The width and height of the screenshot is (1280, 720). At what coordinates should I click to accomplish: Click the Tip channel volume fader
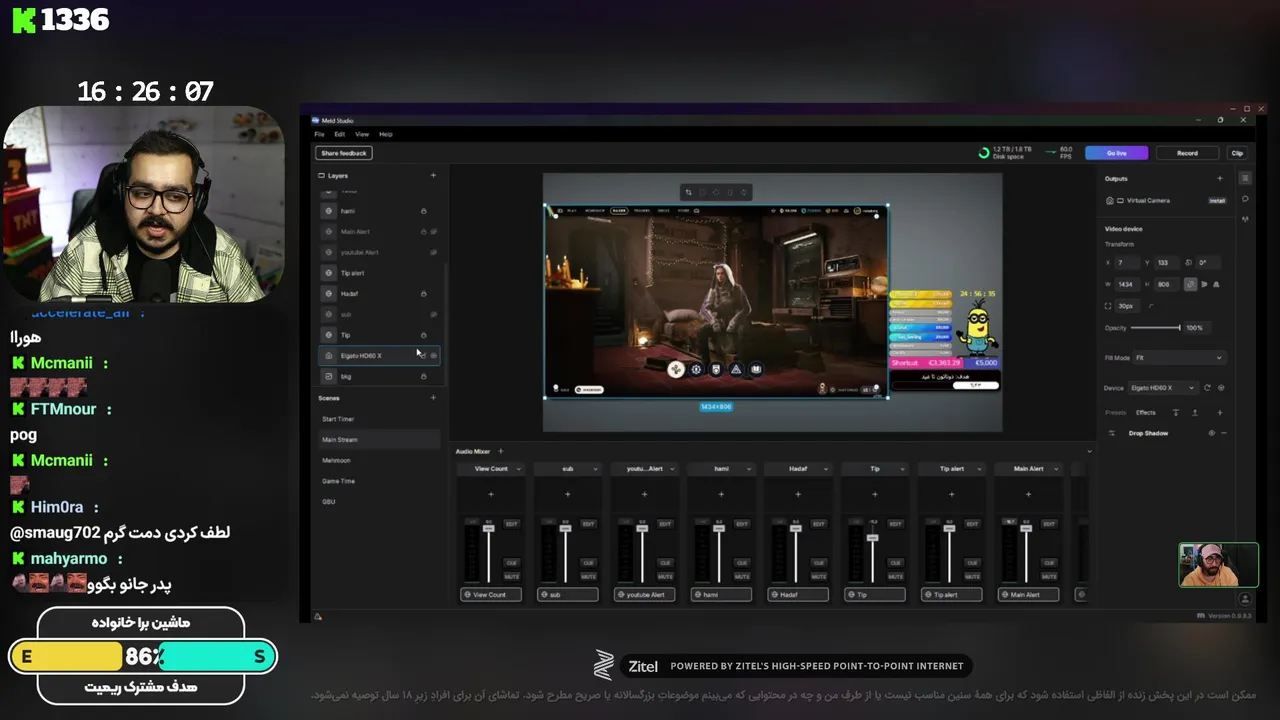coord(872,538)
